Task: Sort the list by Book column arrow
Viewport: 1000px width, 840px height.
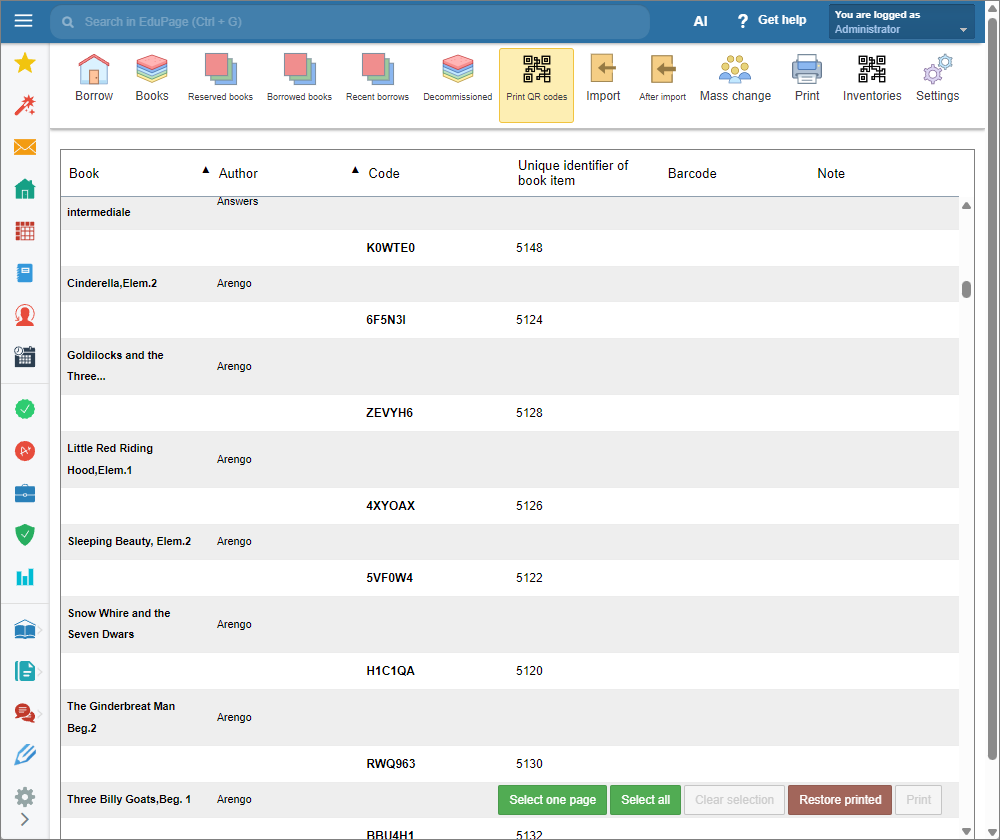Action: pyautogui.click(x=206, y=170)
